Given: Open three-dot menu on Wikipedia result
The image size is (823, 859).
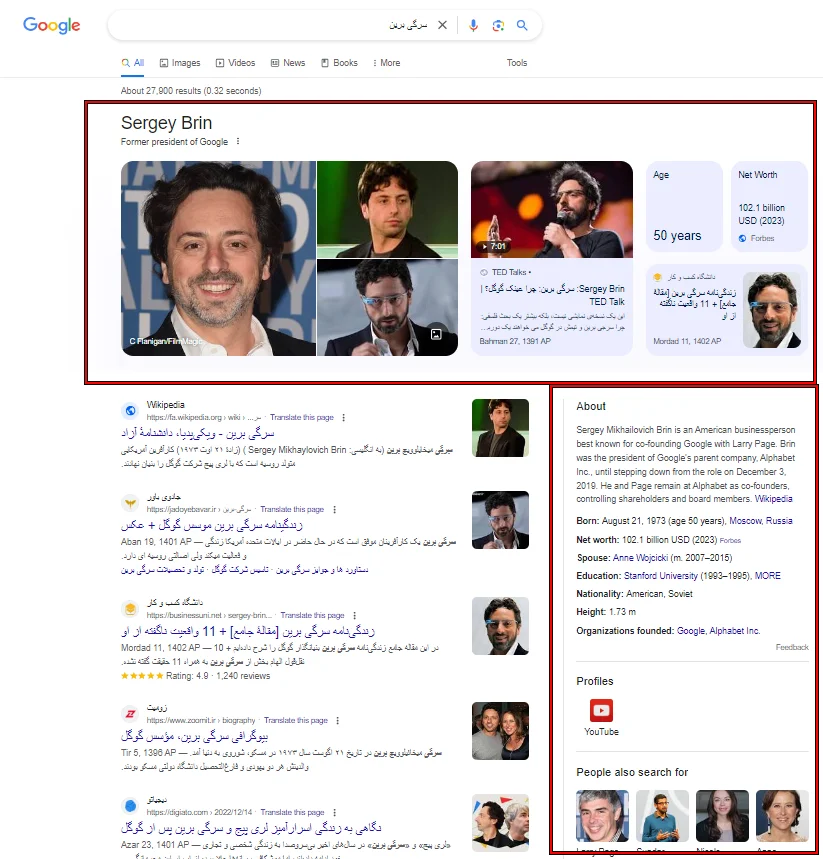Looking at the screenshot, I should (344, 417).
